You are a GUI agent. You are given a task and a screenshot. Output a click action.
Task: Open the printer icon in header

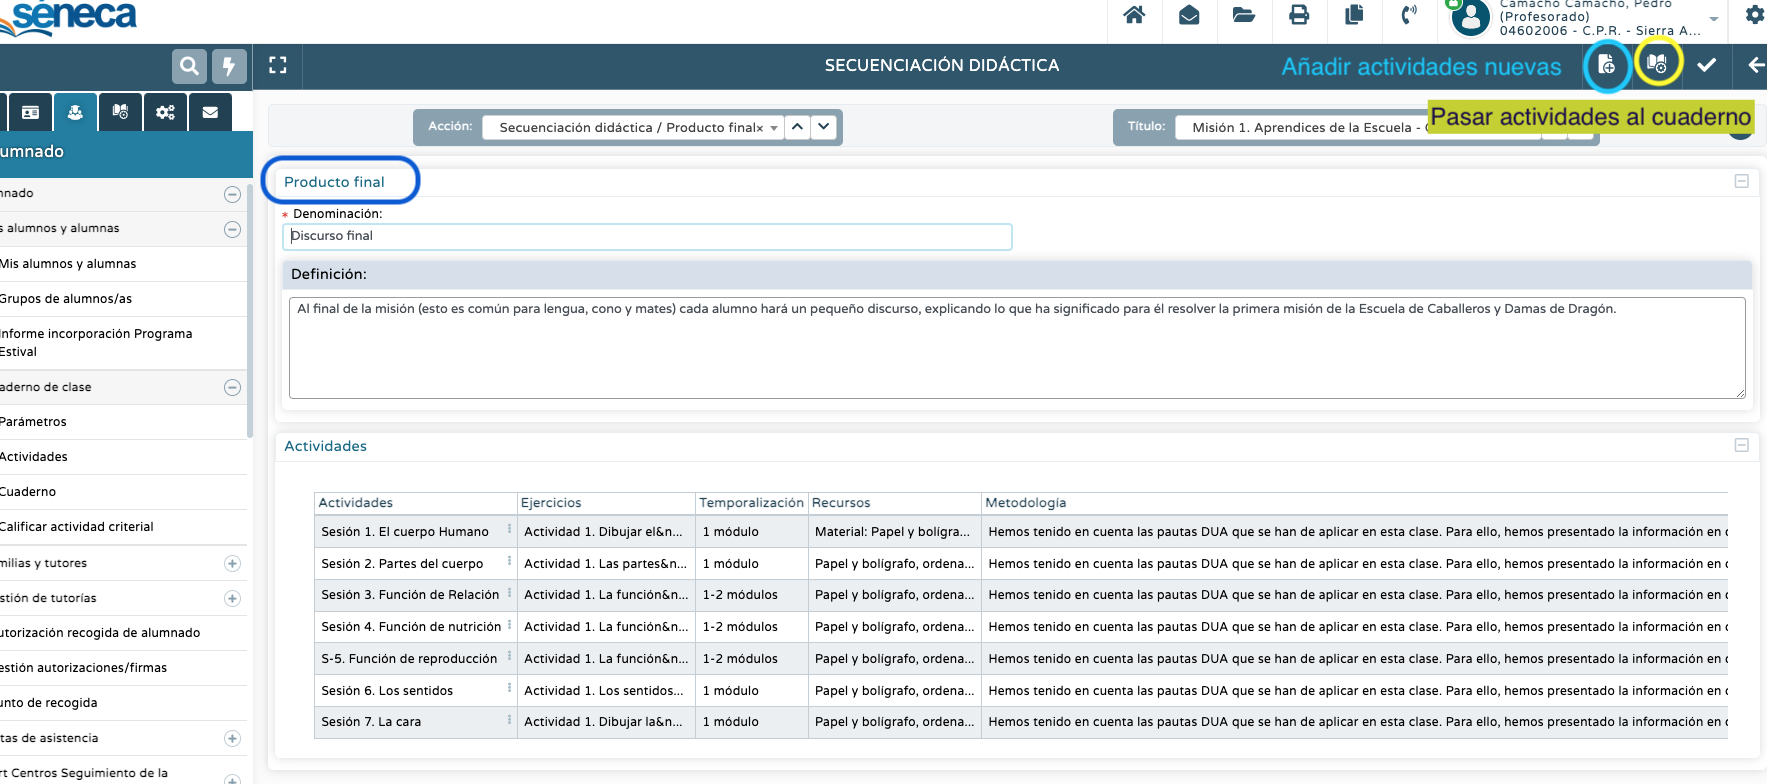[1299, 15]
